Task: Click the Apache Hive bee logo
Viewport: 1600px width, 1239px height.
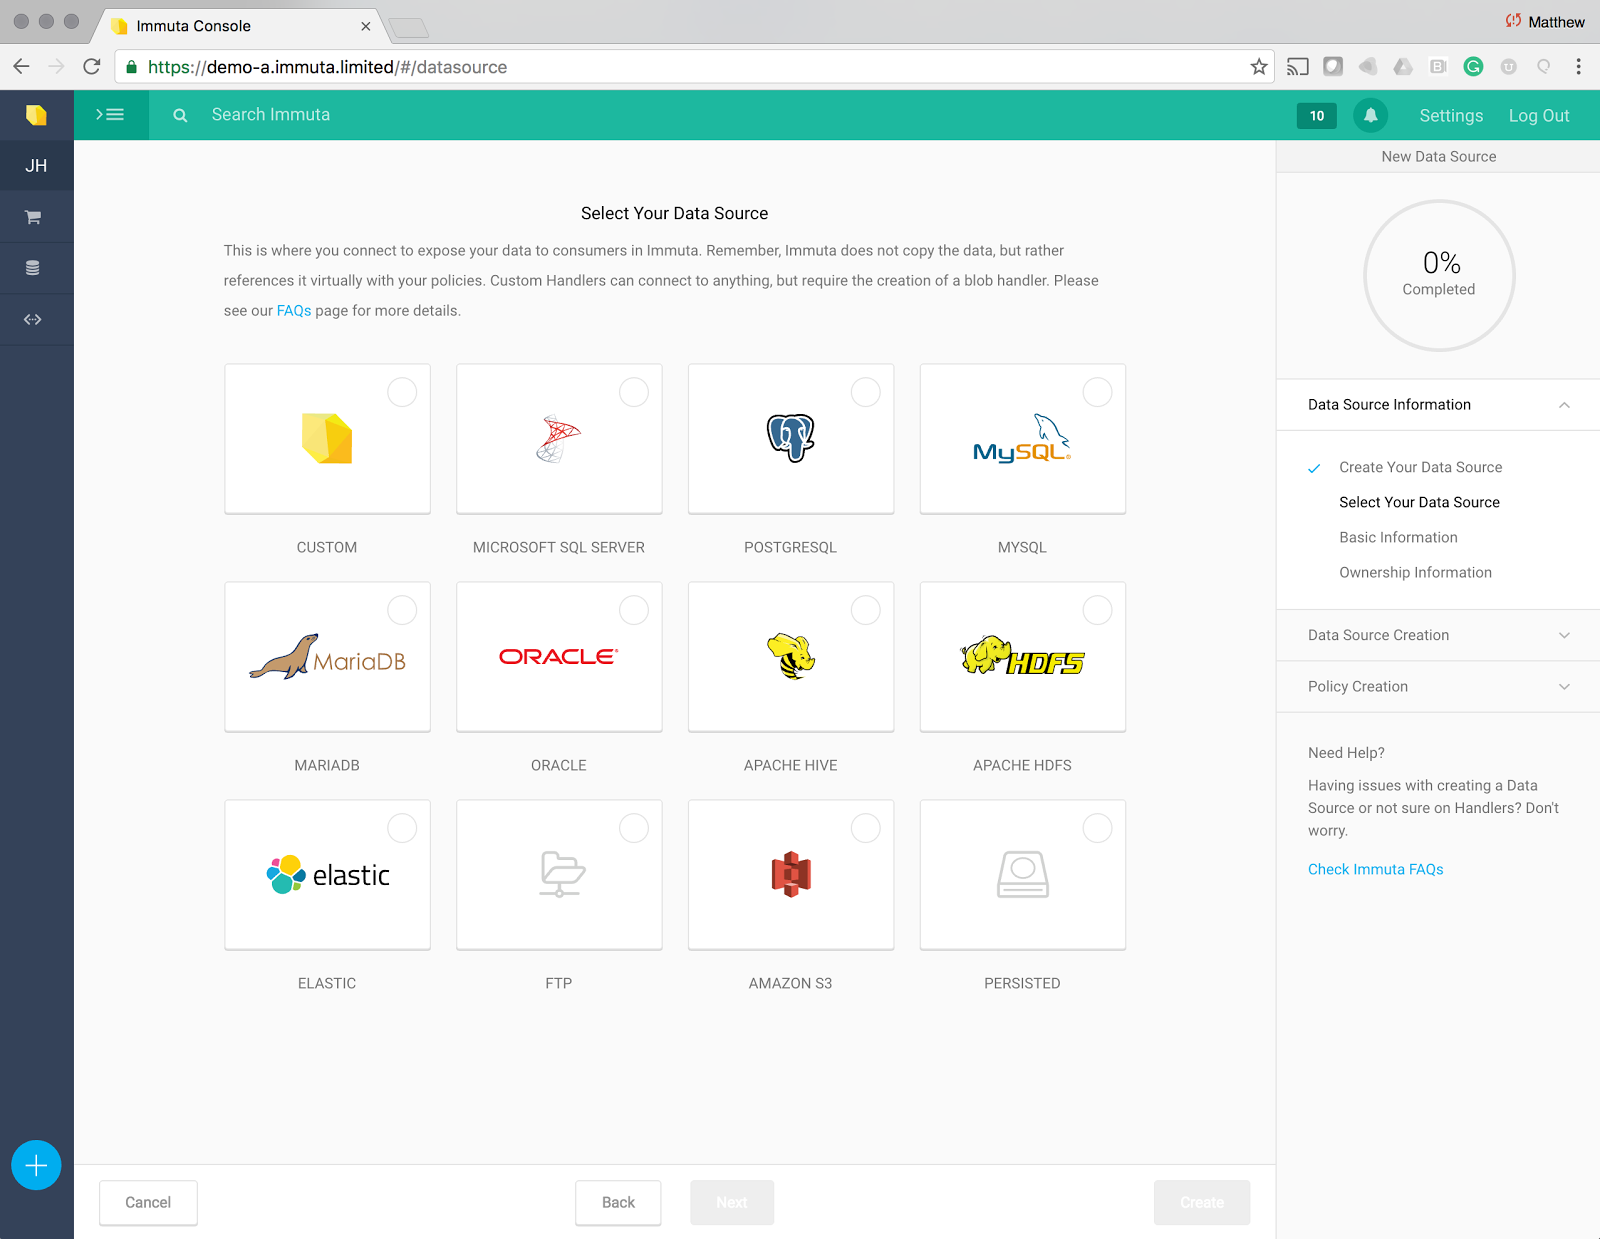Action: (790, 656)
